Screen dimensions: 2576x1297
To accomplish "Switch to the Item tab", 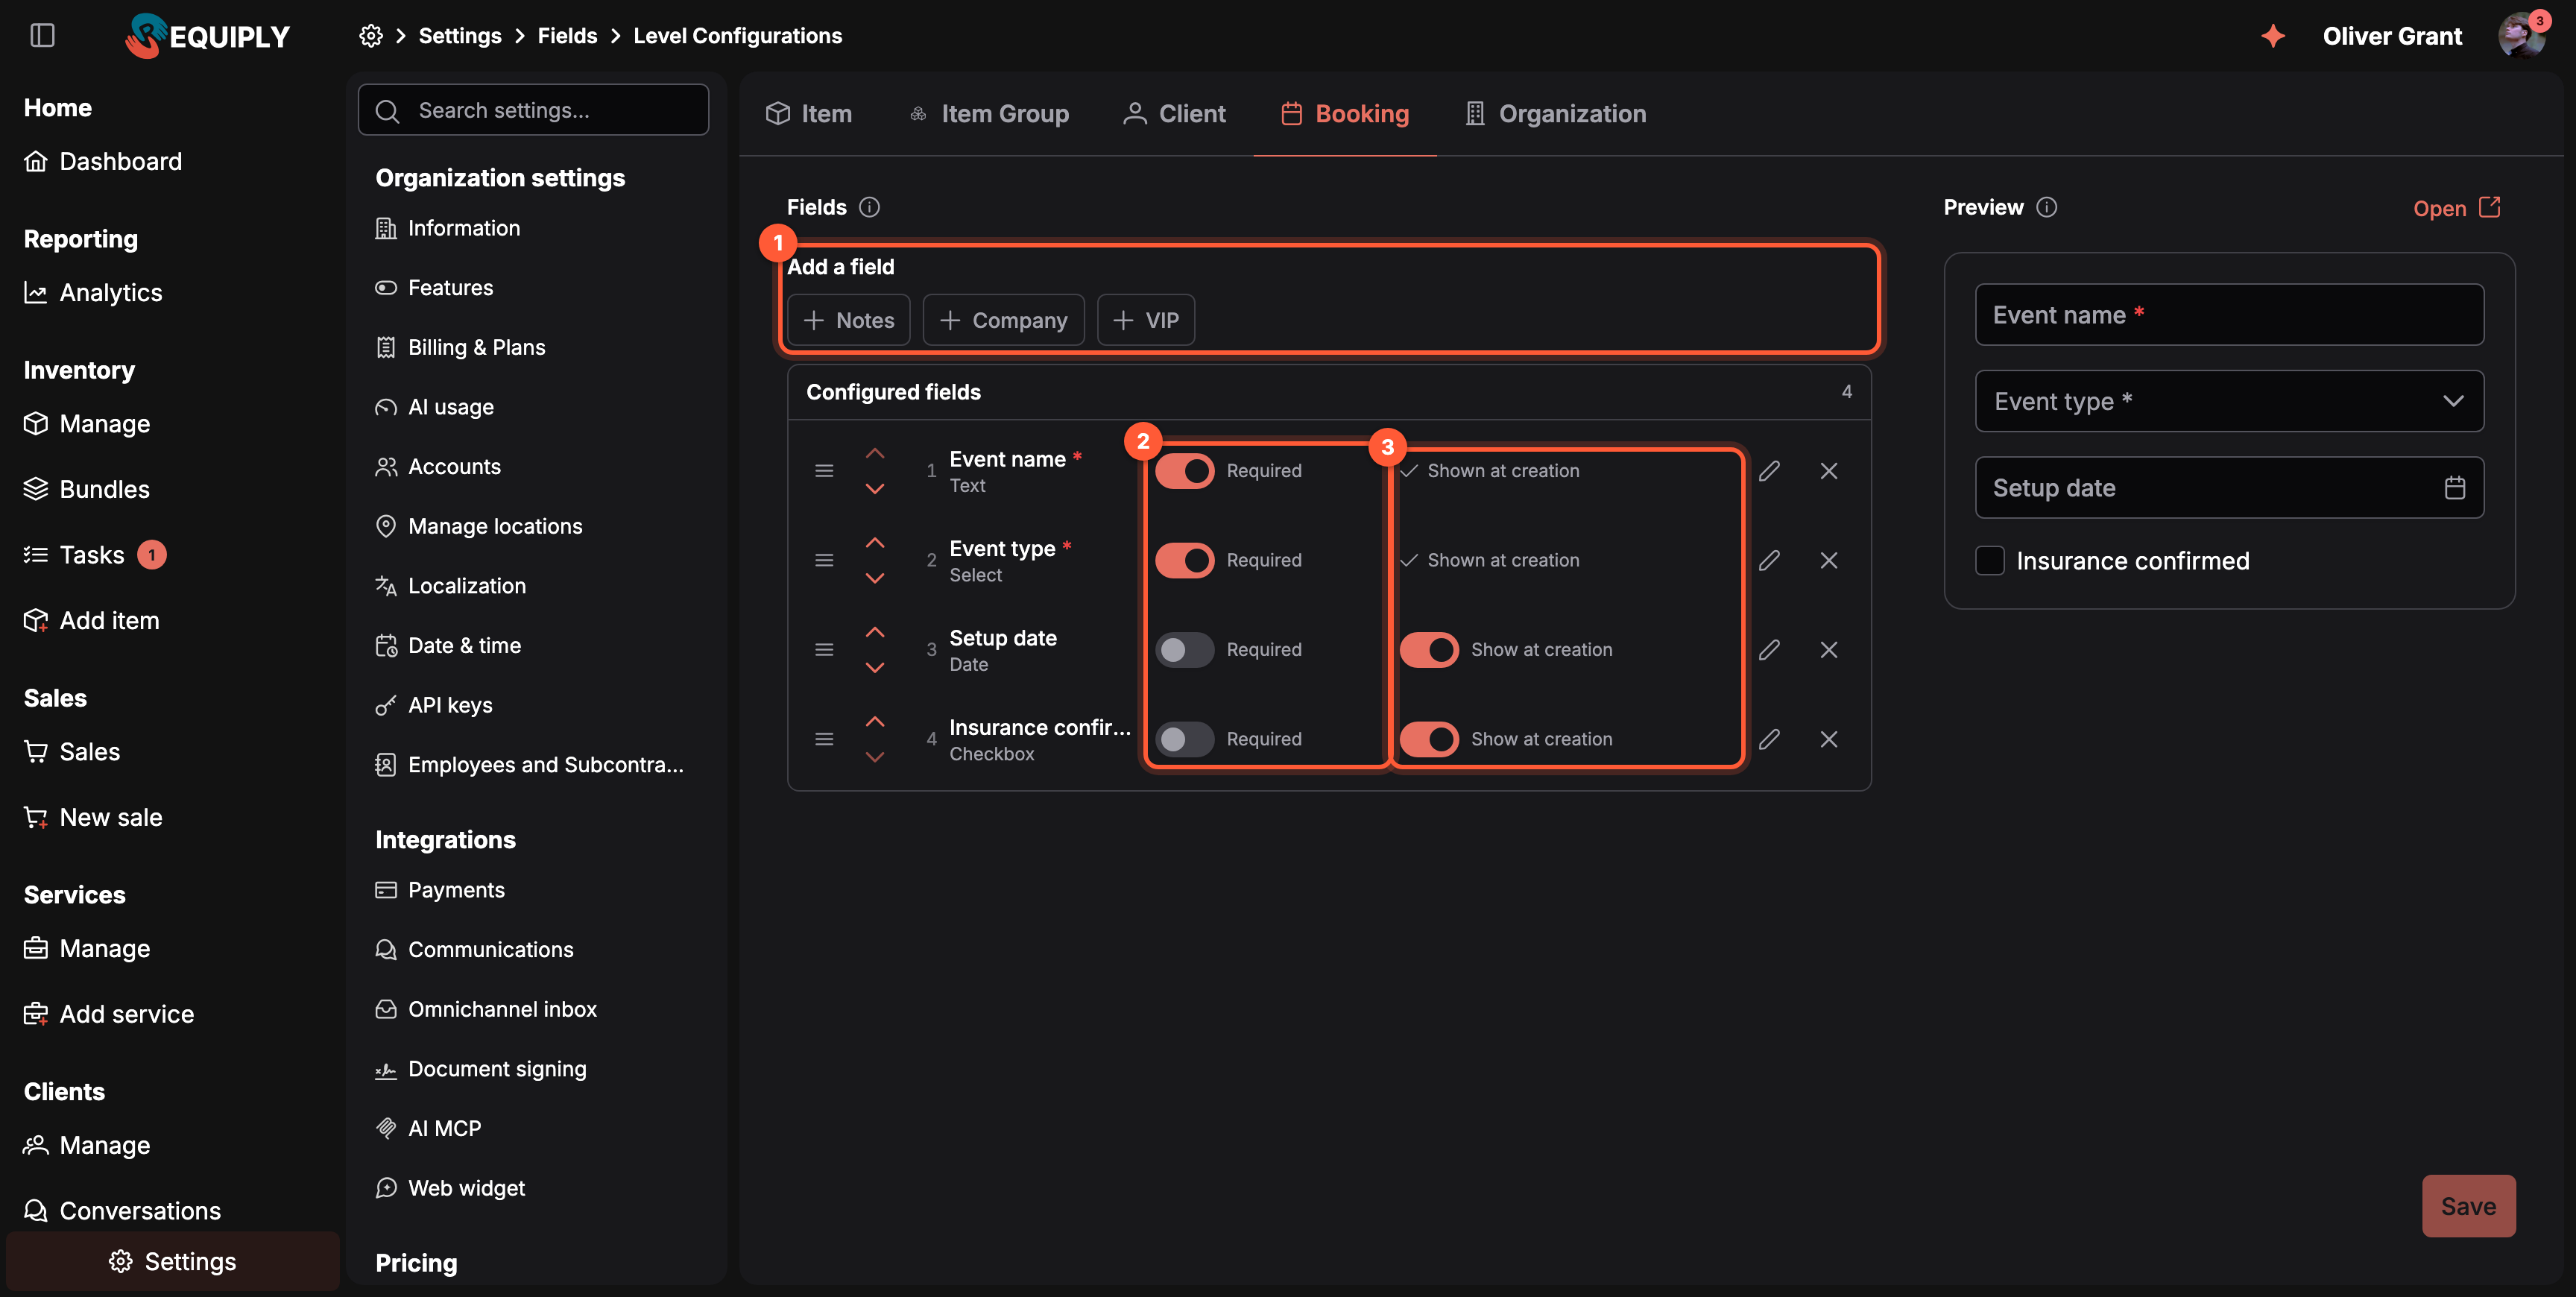I will 808,114.
